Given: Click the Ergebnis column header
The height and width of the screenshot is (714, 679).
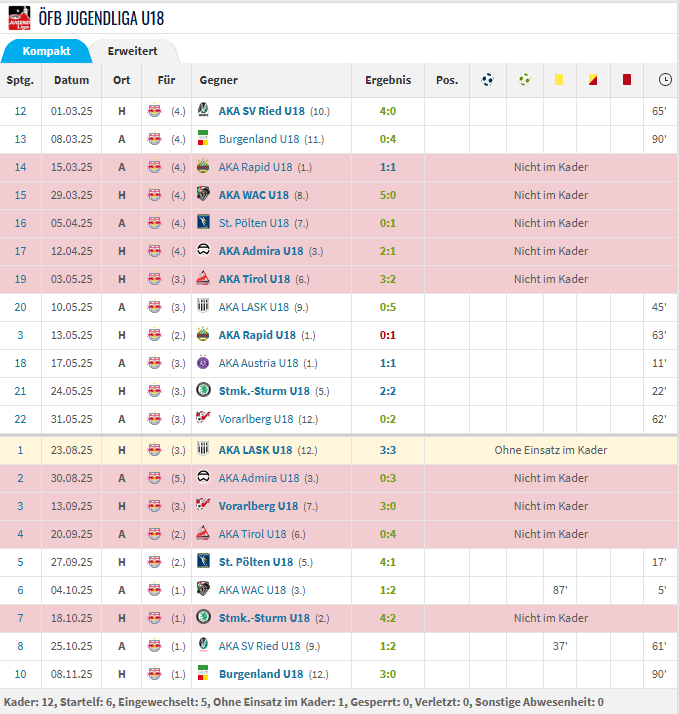Looking at the screenshot, I should [x=388, y=80].
